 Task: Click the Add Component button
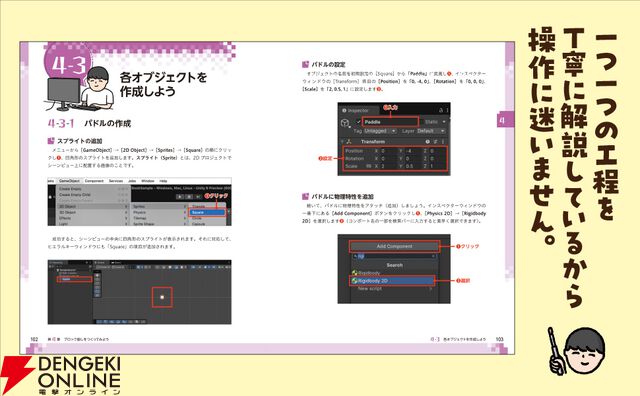pos(394,246)
